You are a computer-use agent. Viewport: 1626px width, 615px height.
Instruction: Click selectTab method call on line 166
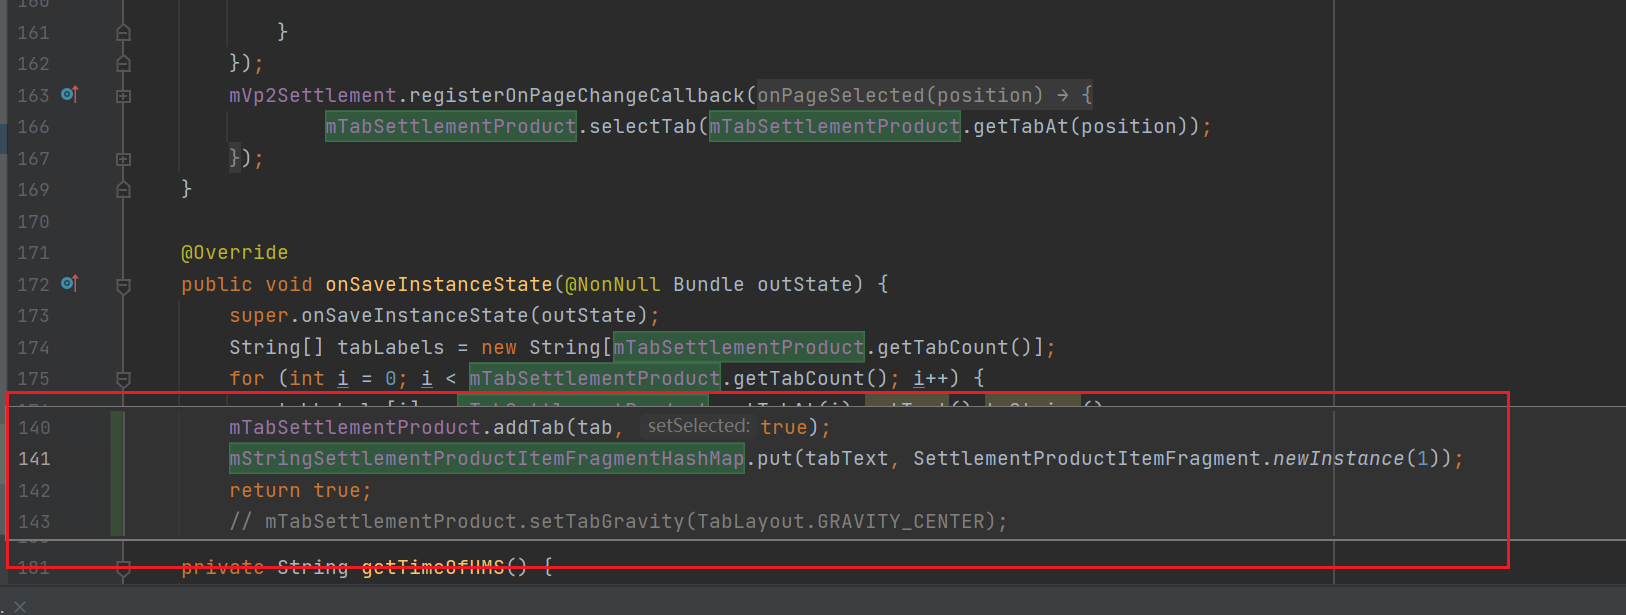[x=642, y=127]
